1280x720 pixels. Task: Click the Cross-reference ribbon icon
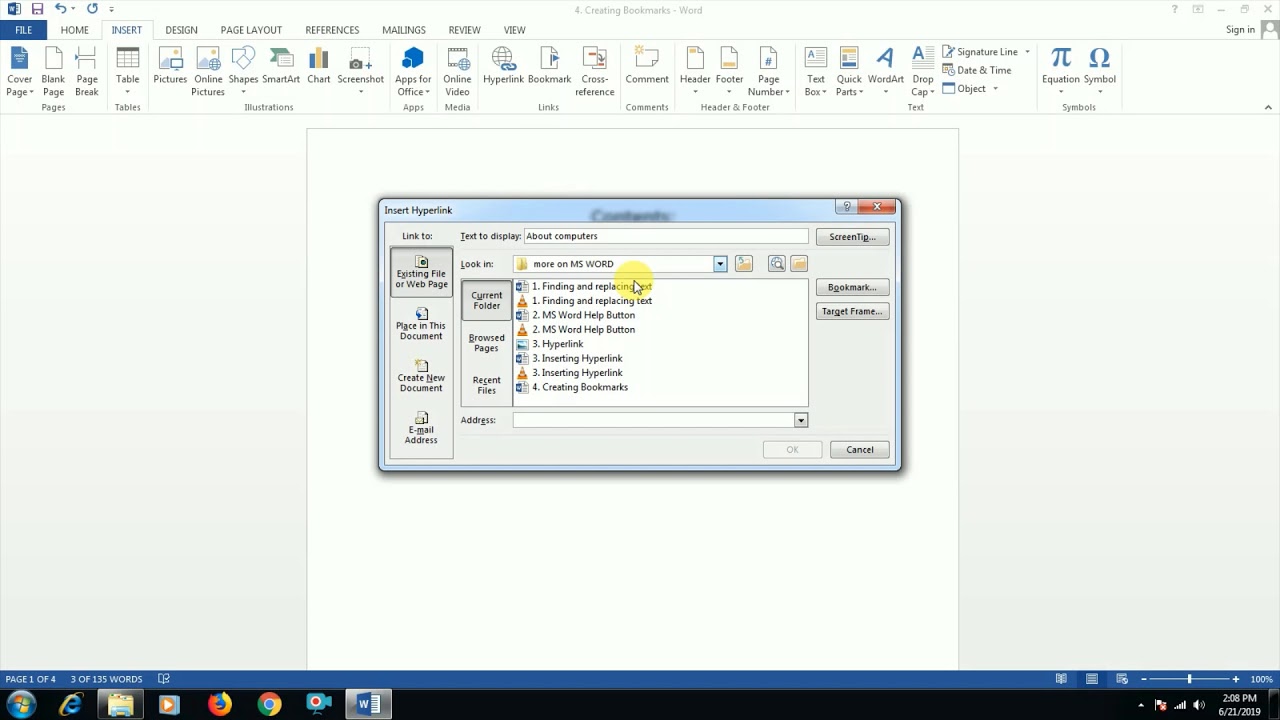tap(594, 72)
